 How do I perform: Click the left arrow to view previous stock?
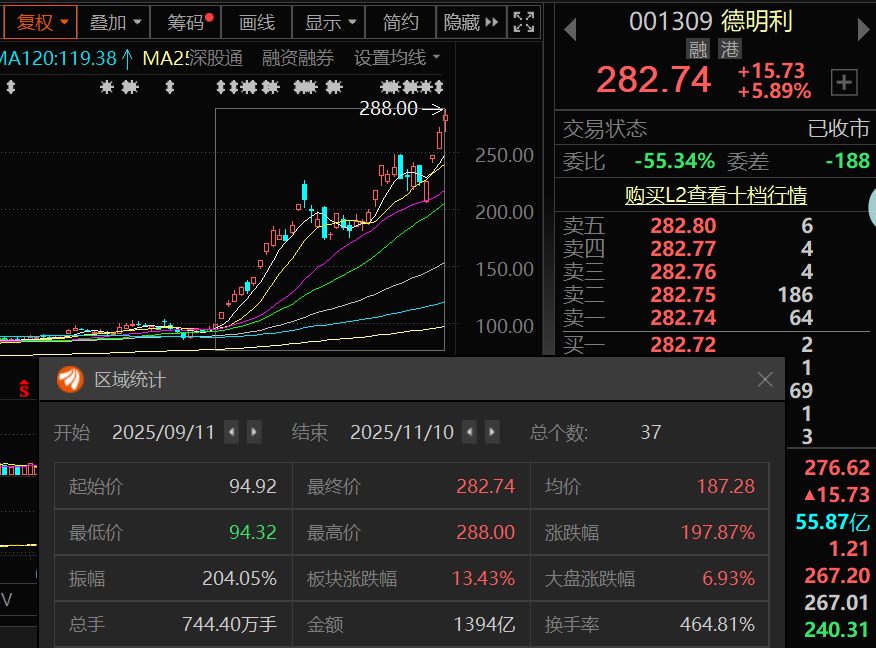click(570, 29)
